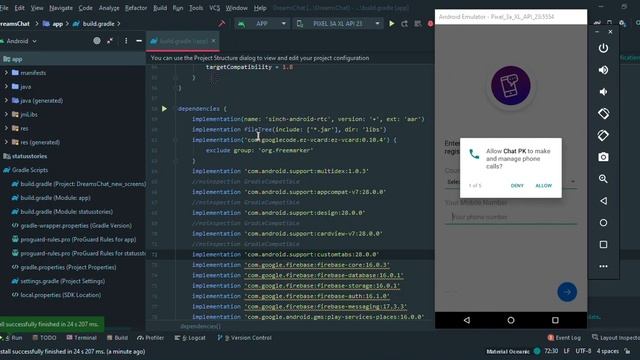
Task: Select gradle.properties (Project Properties)
Action: (68, 267)
